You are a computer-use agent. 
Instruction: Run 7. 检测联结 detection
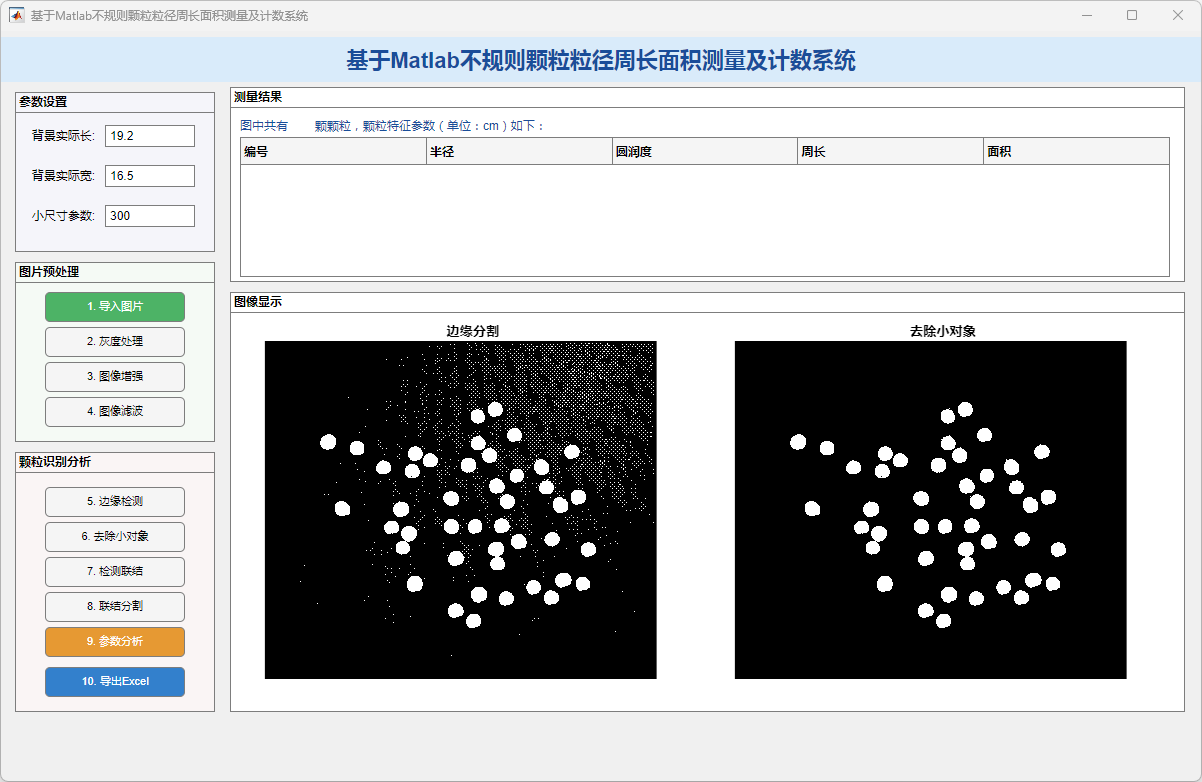[x=115, y=572]
